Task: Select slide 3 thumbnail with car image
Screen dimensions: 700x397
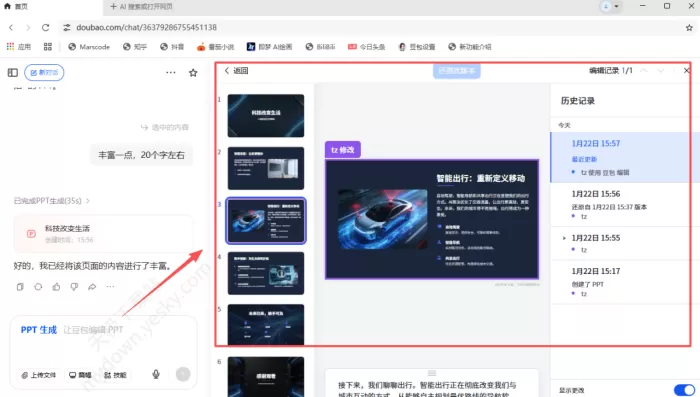Action: click(266, 221)
